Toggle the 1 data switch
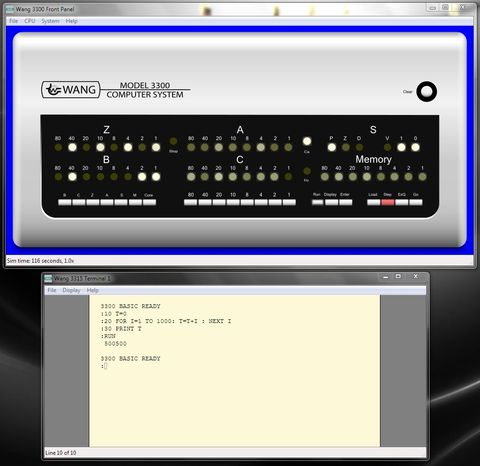 point(289,202)
